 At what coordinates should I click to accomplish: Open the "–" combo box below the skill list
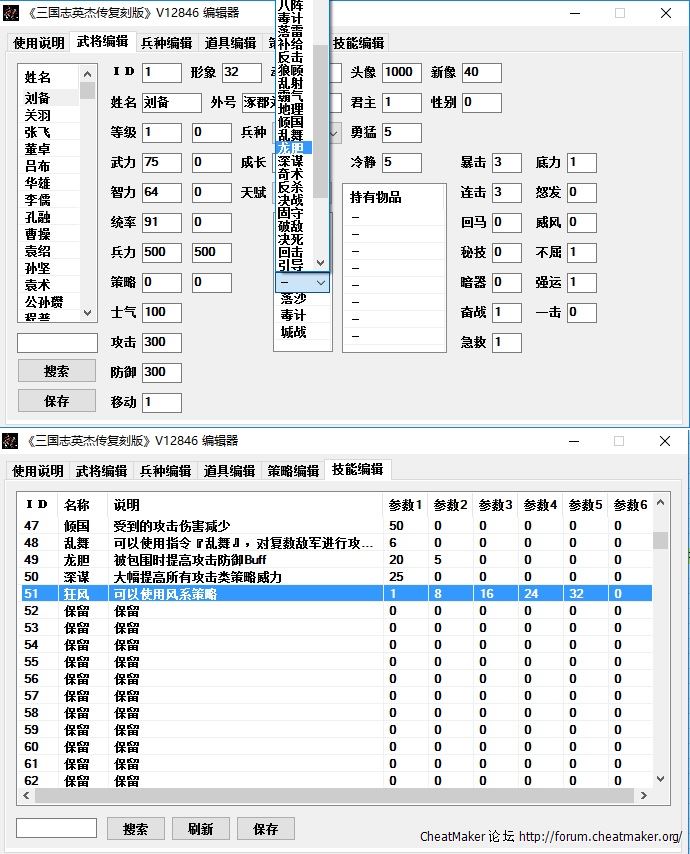tap(302, 283)
